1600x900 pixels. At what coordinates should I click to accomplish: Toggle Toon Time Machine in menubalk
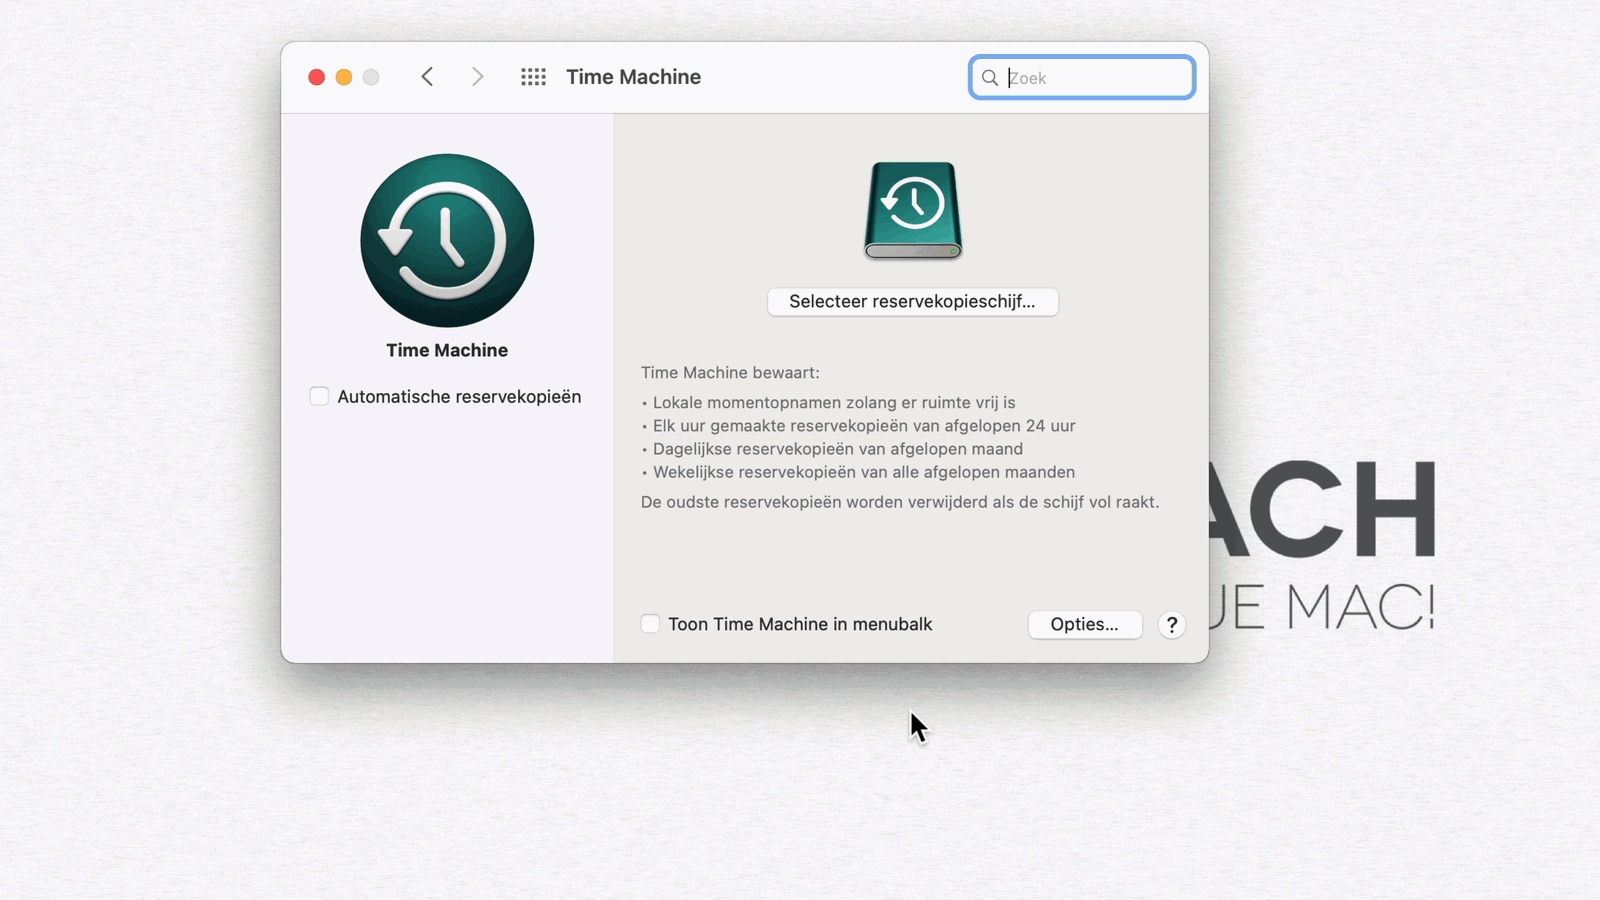pyautogui.click(x=650, y=624)
